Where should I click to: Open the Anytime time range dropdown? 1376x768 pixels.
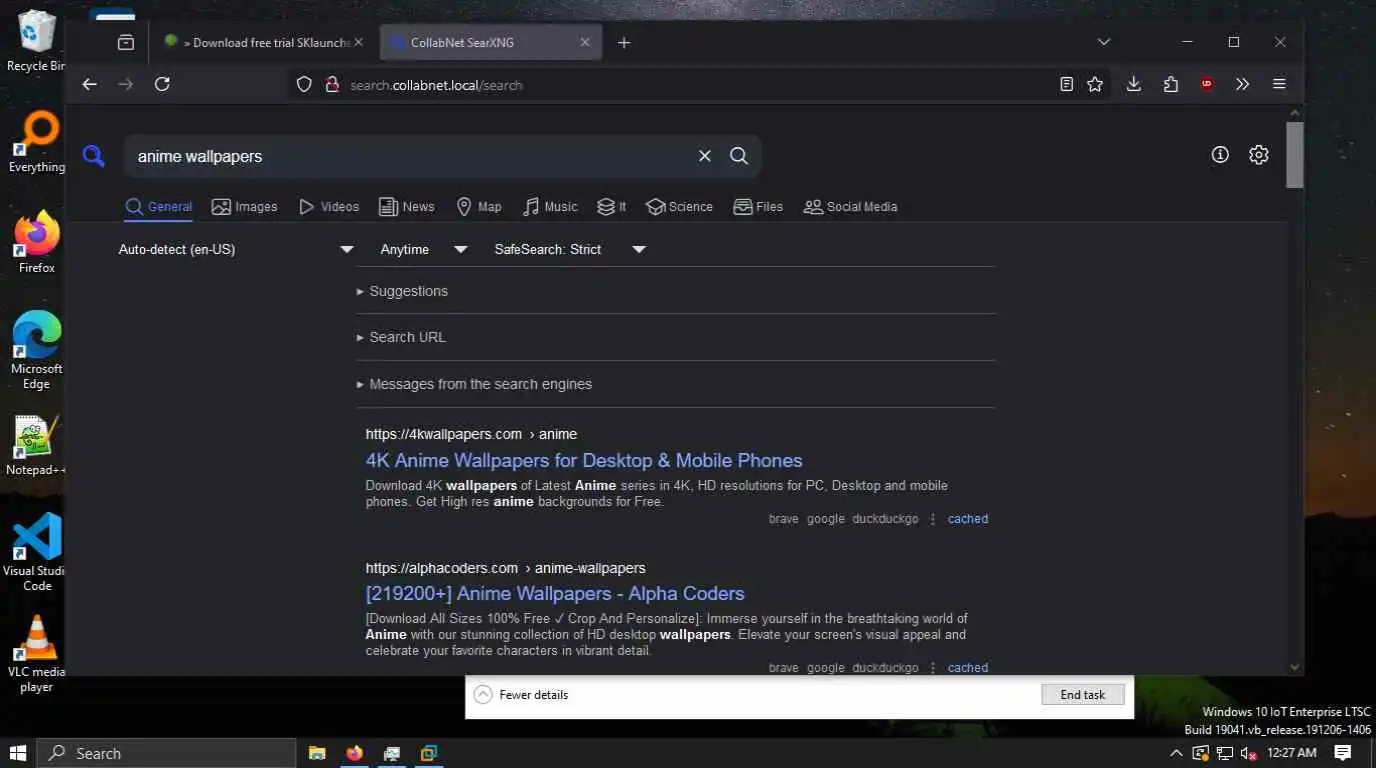(x=424, y=249)
